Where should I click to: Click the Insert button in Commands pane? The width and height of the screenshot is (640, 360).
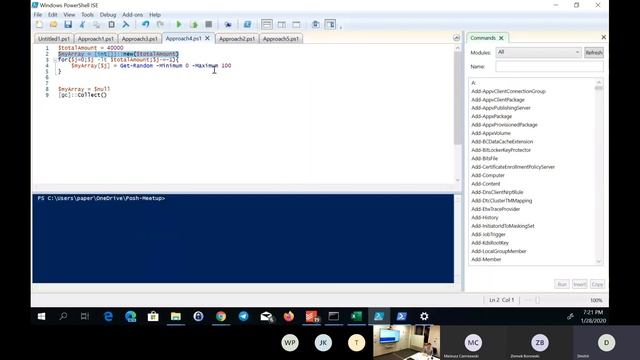click(579, 284)
